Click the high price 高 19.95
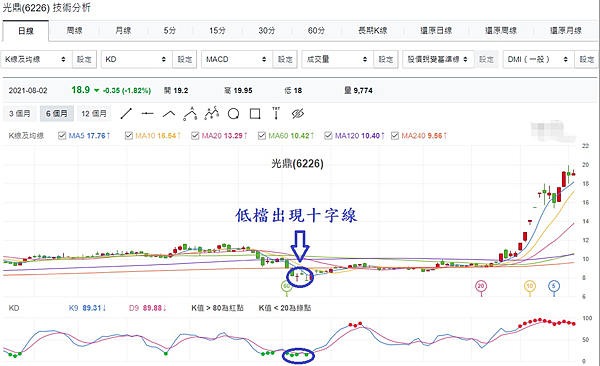 [x=238, y=91]
